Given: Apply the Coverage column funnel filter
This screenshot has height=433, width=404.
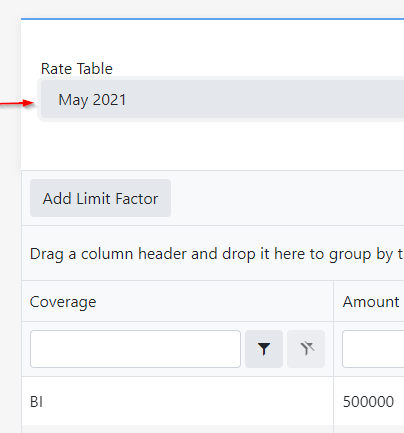Looking at the screenshot, I should pyautogui.click(x=264, y=349).
